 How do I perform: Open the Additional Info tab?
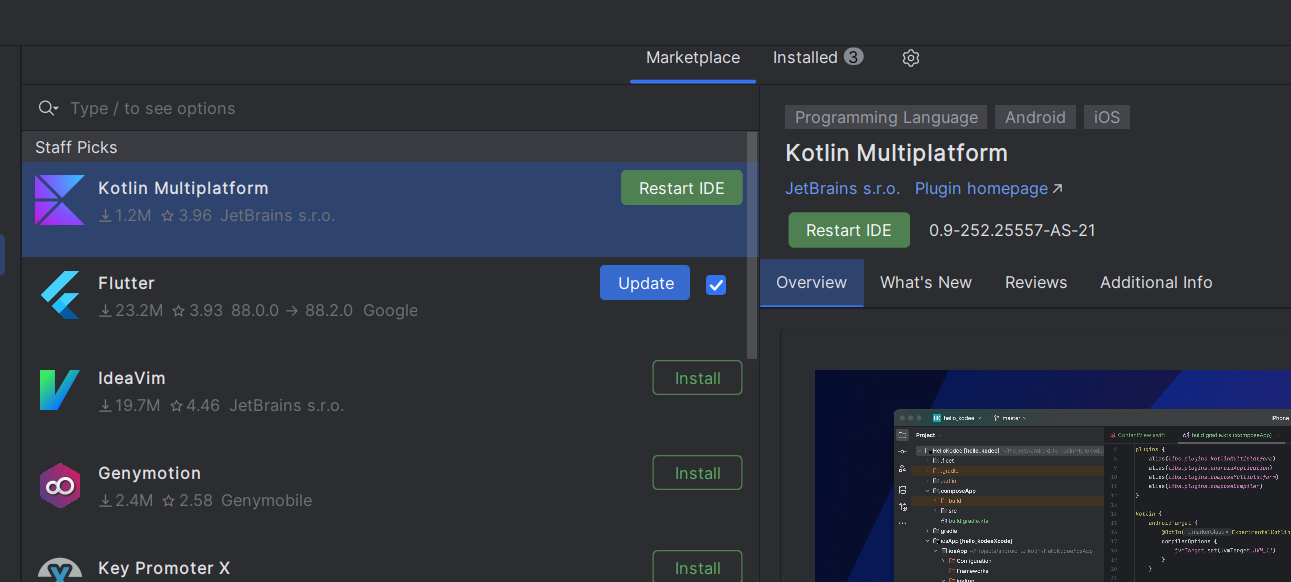[1155, 283]
